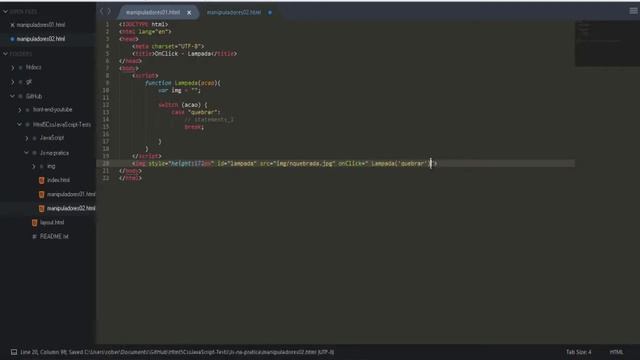The width and height of the screenshot is (640, 360).
Task: Click the OnClick - Lampada title text
Action: pyautogui.click(x=182, y=53)
